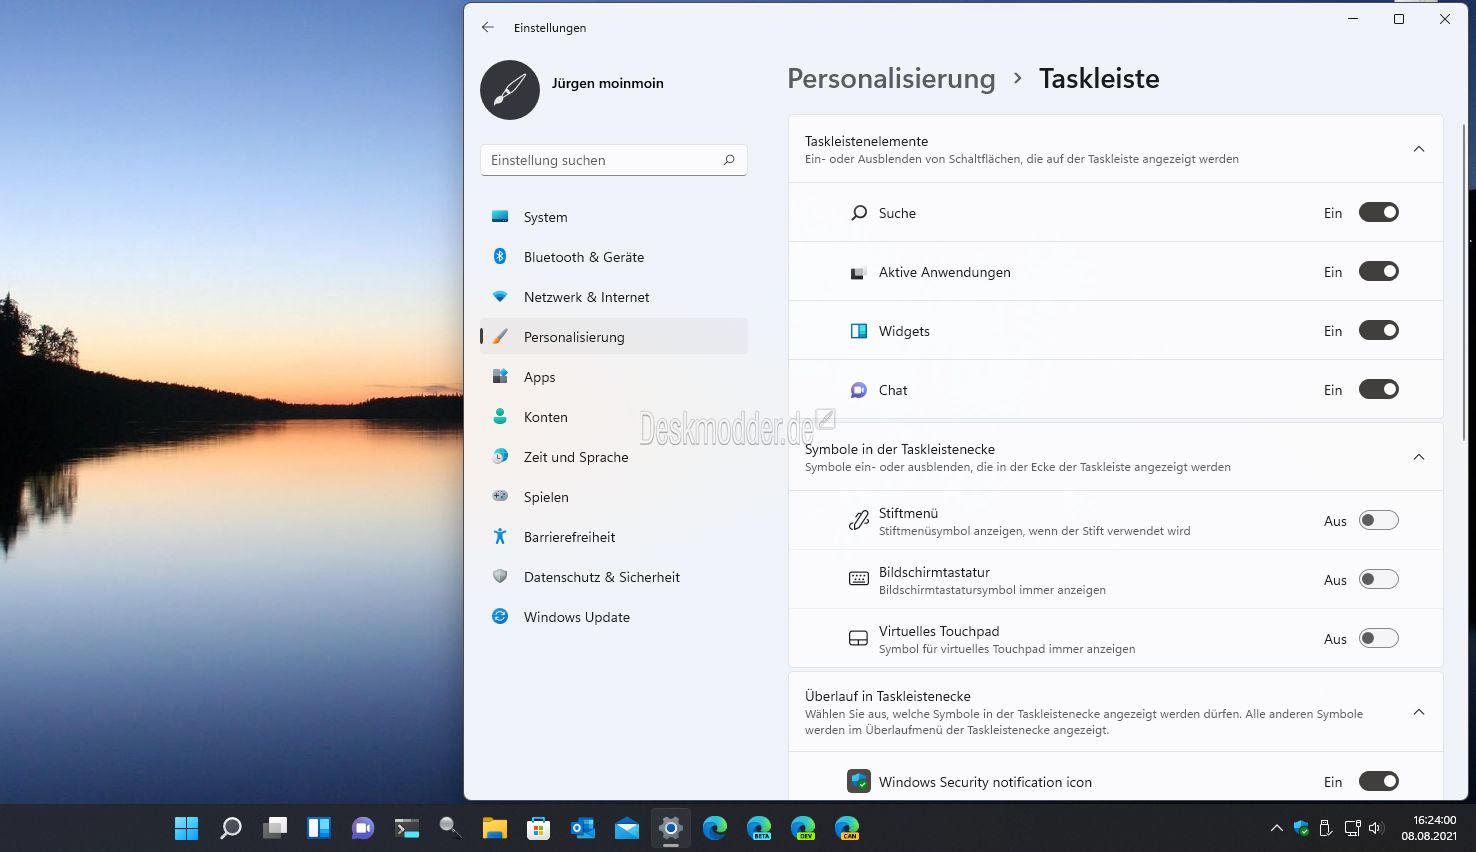Open Barrierefreiheit settings category
1476x852 pixels.
[614, 536]
